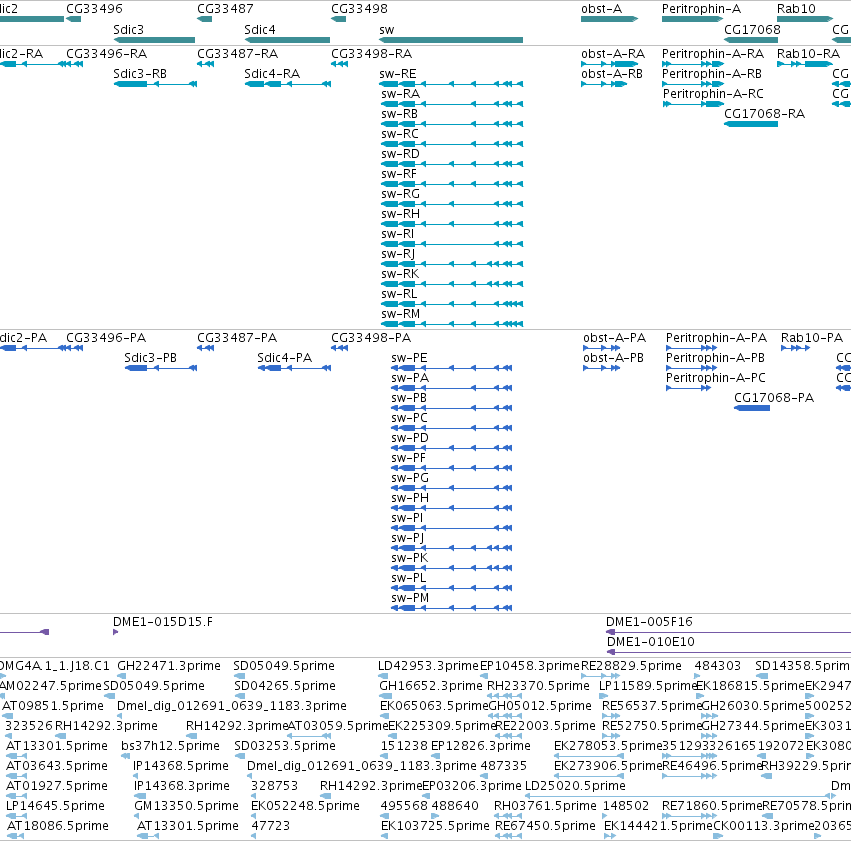Select the sw-RA transcript glyph

452,104
